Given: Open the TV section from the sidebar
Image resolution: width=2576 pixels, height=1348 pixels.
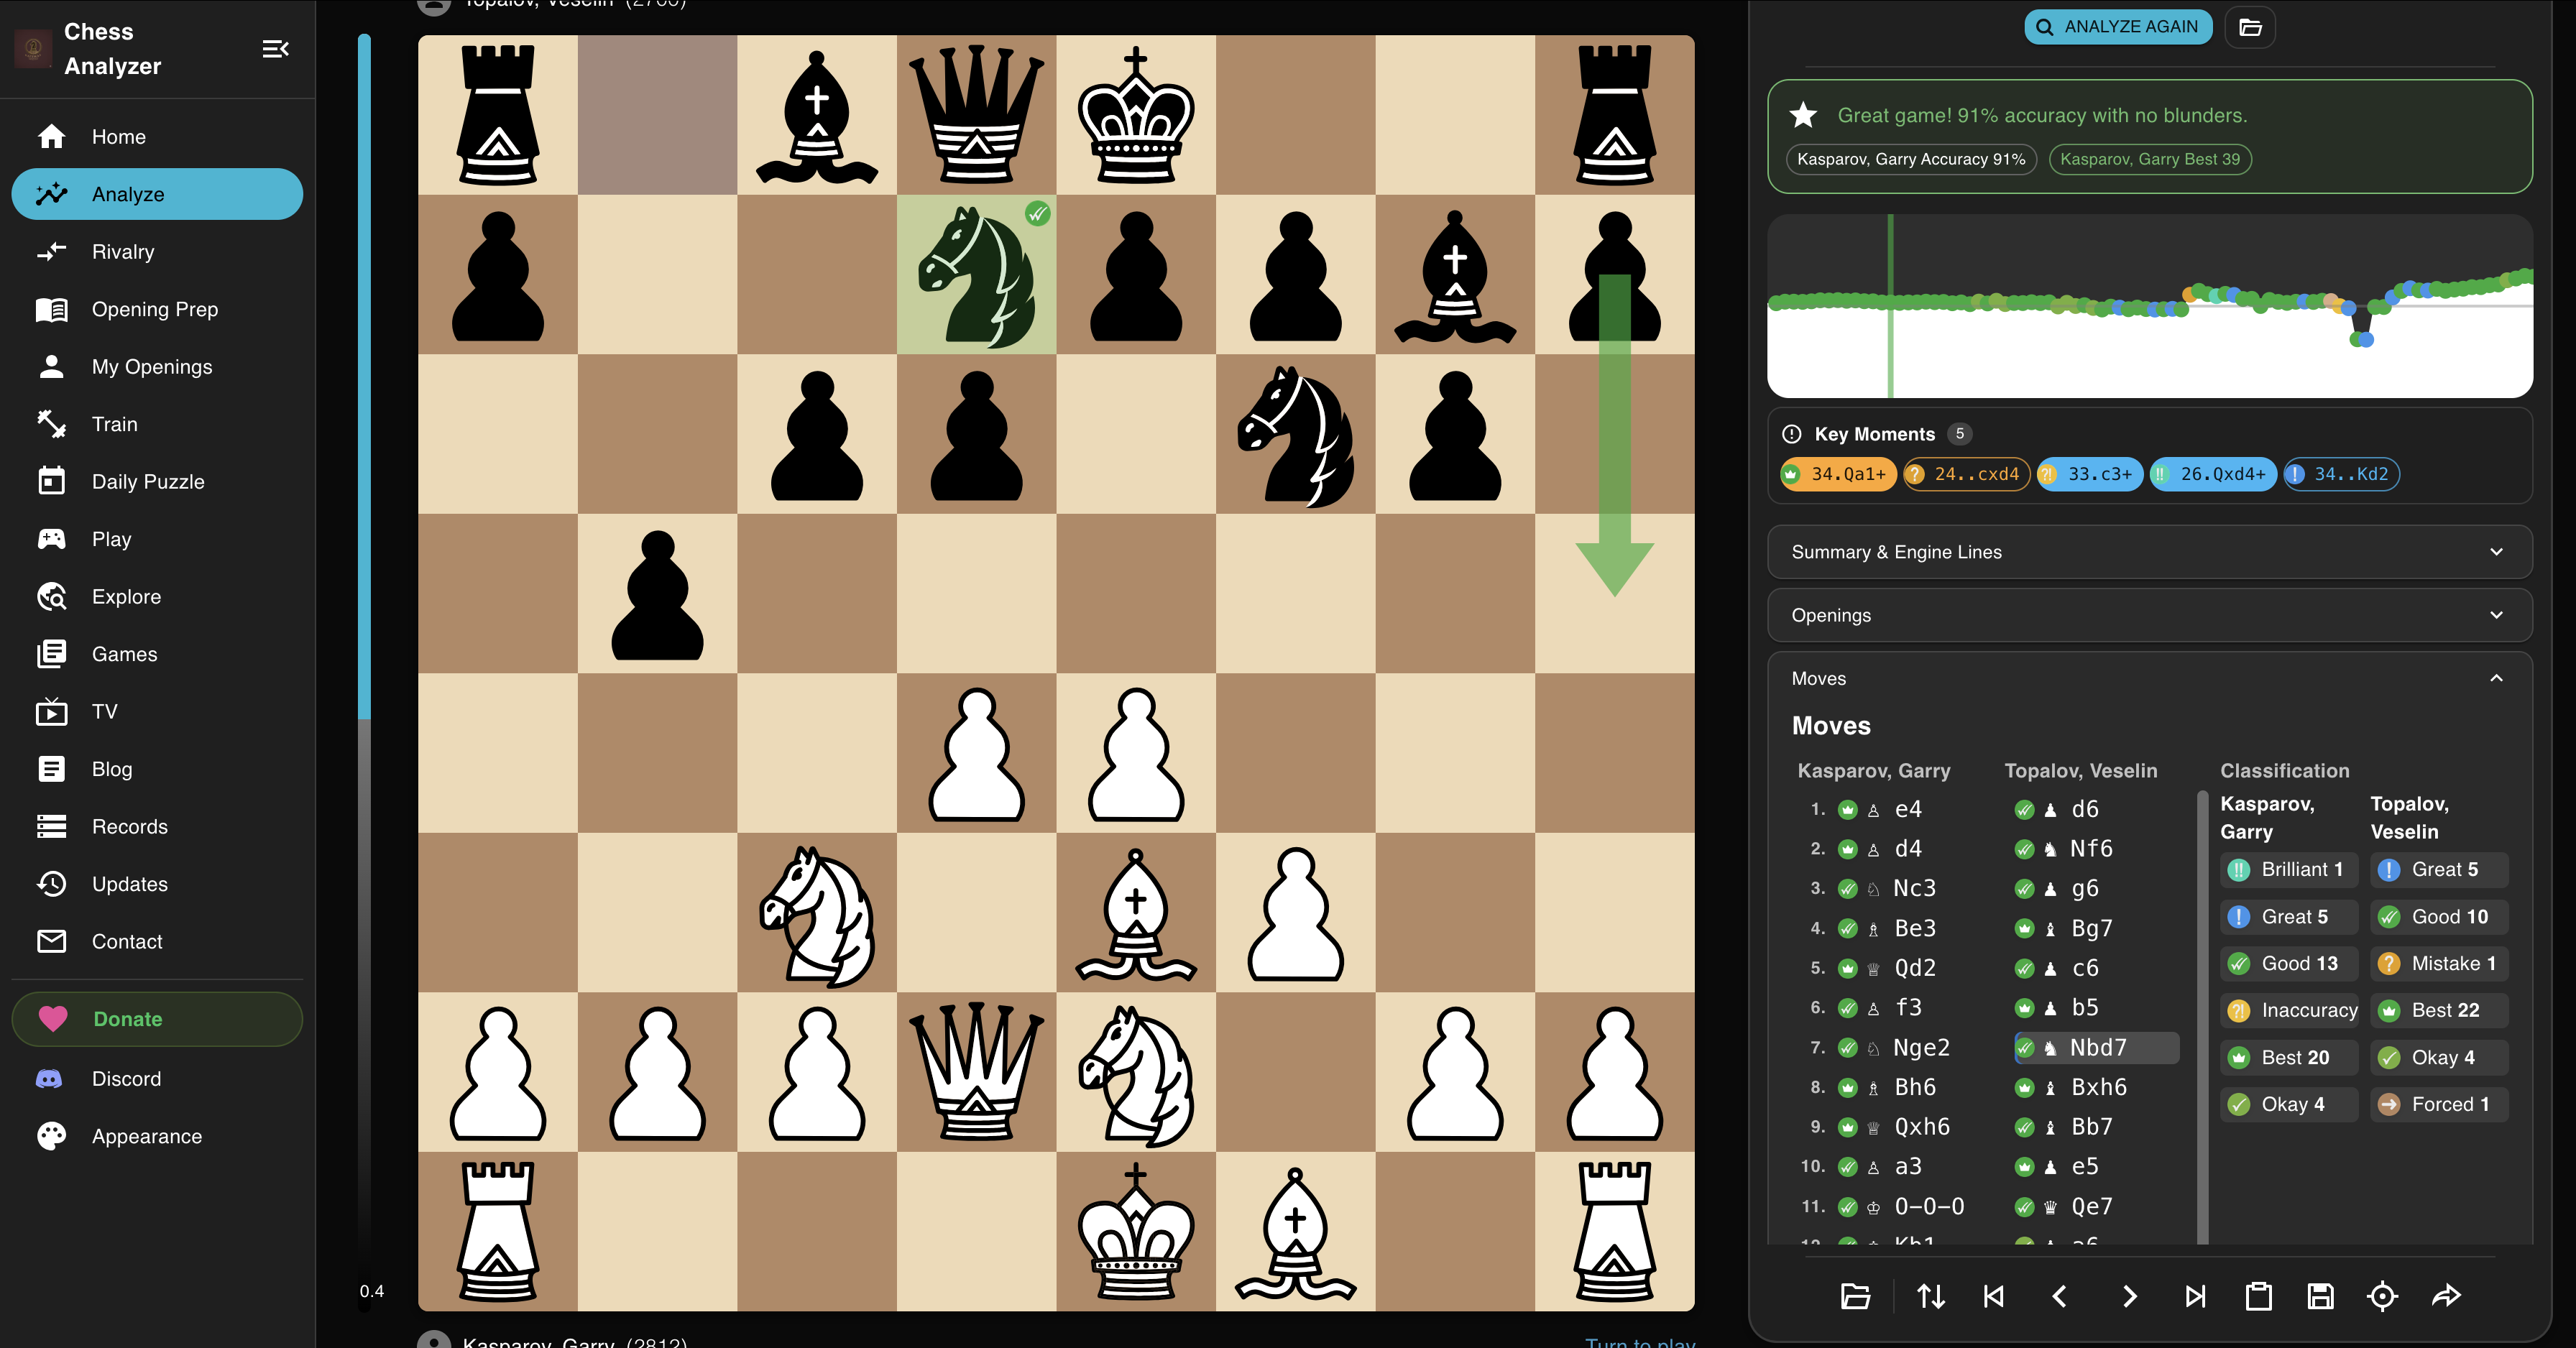Looking at the screenshot, I should 104,711.
